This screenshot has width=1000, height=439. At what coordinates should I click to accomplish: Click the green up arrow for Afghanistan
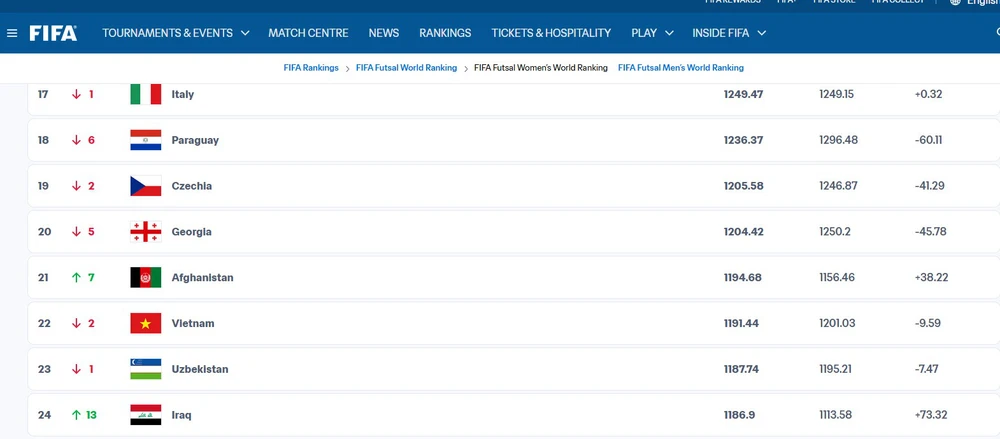point(76,278)
